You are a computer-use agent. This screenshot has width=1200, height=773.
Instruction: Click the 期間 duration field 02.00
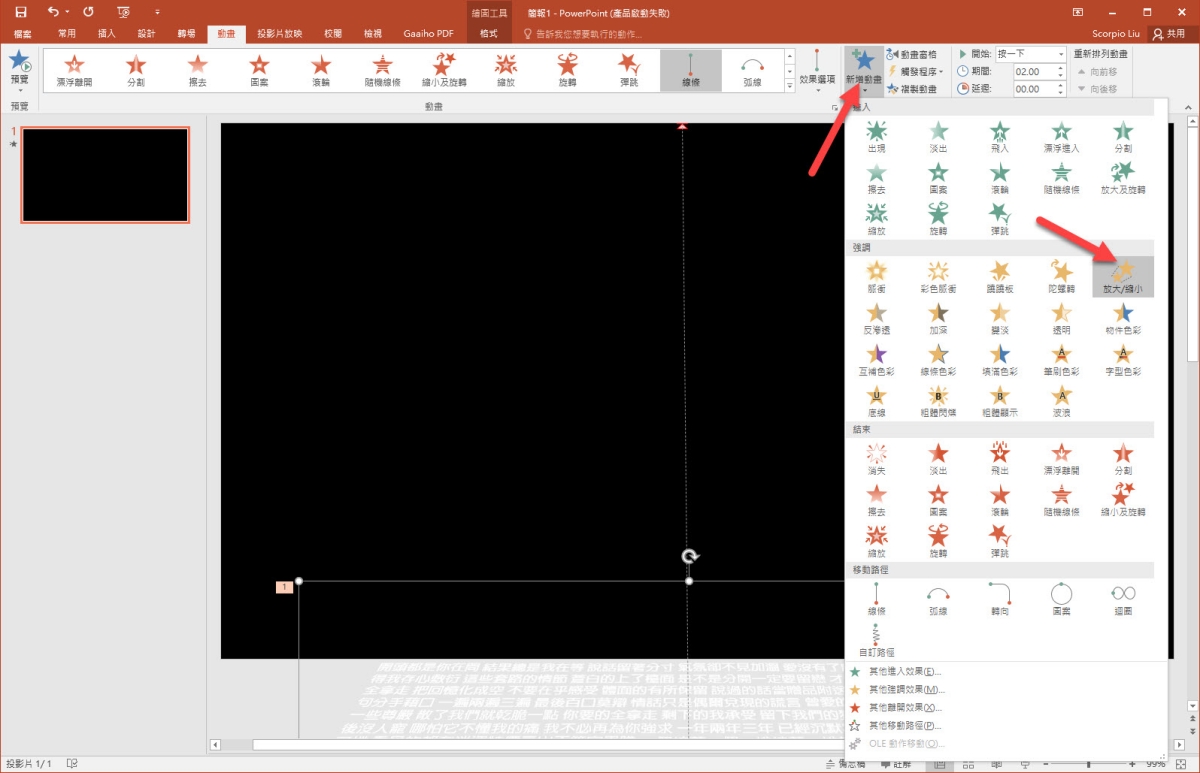[x=1032, y=72]
